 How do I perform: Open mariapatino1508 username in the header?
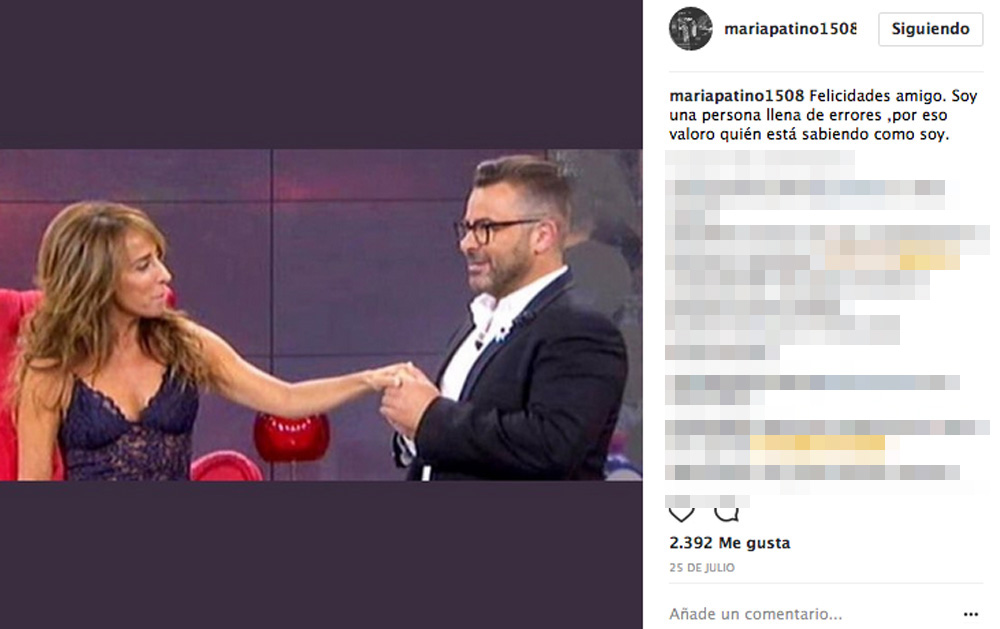790,29
